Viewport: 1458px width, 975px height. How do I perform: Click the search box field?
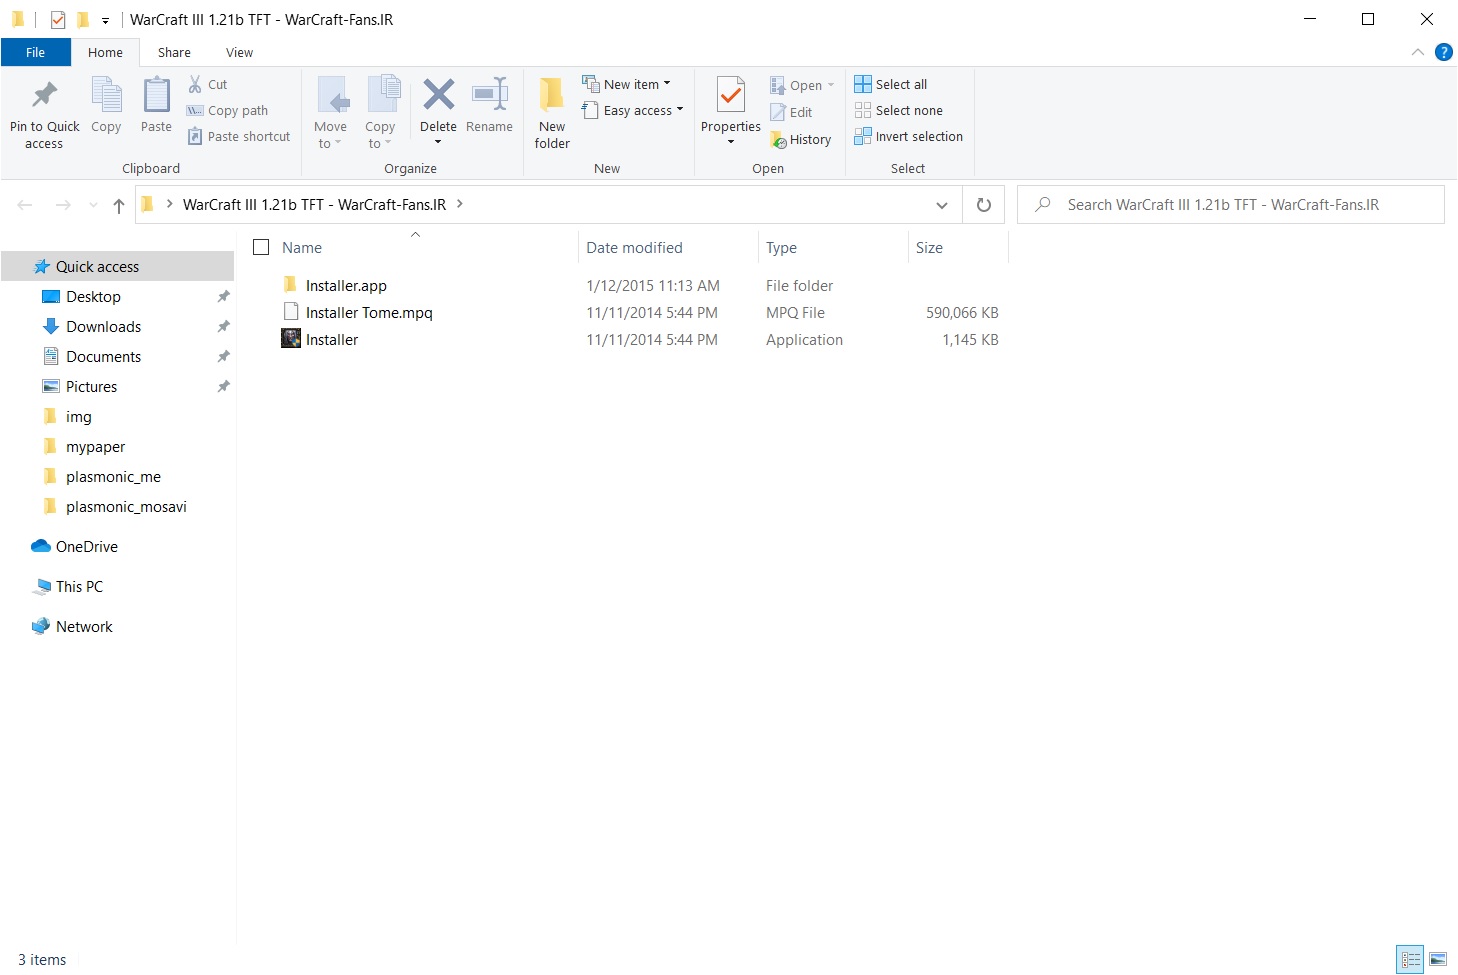[1231, 205]
